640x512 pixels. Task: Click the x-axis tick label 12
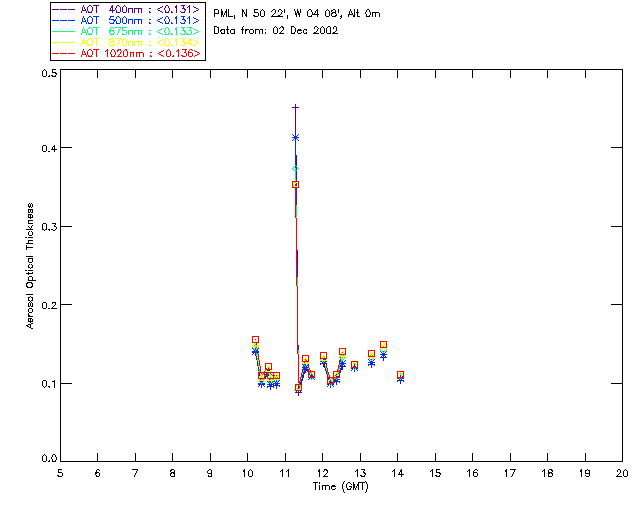(322, 473)
